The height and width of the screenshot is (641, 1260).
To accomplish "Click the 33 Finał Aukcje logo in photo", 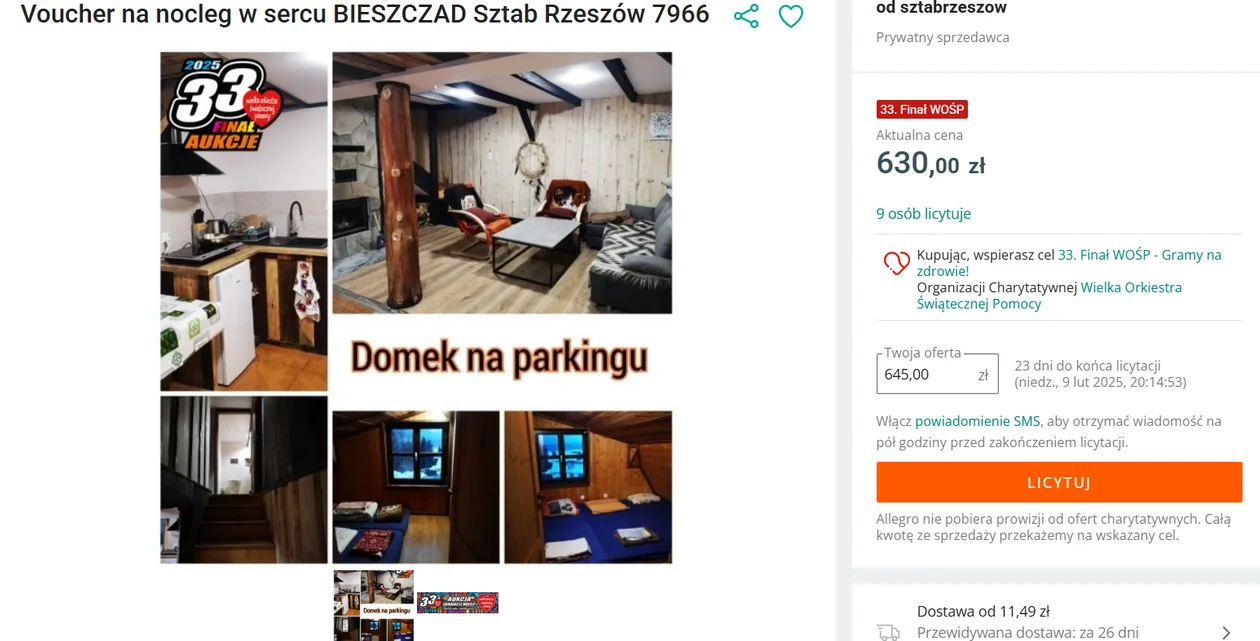I will pyautogui.click(x=226, y=104).
